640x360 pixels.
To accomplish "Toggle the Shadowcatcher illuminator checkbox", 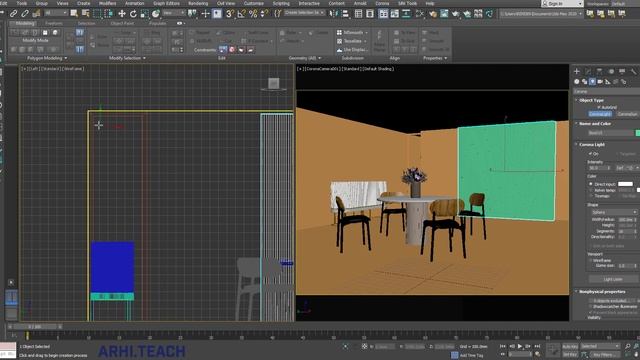I will 590,306.
